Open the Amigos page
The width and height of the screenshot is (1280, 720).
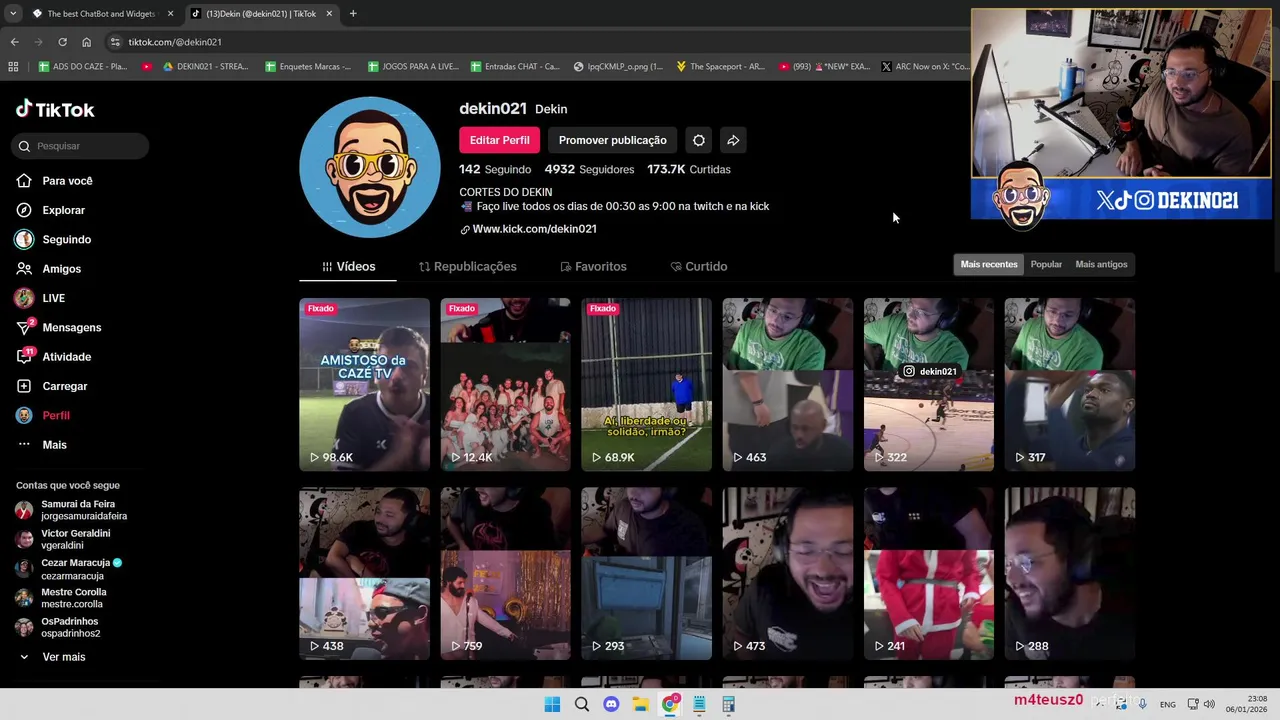(49, 269)
